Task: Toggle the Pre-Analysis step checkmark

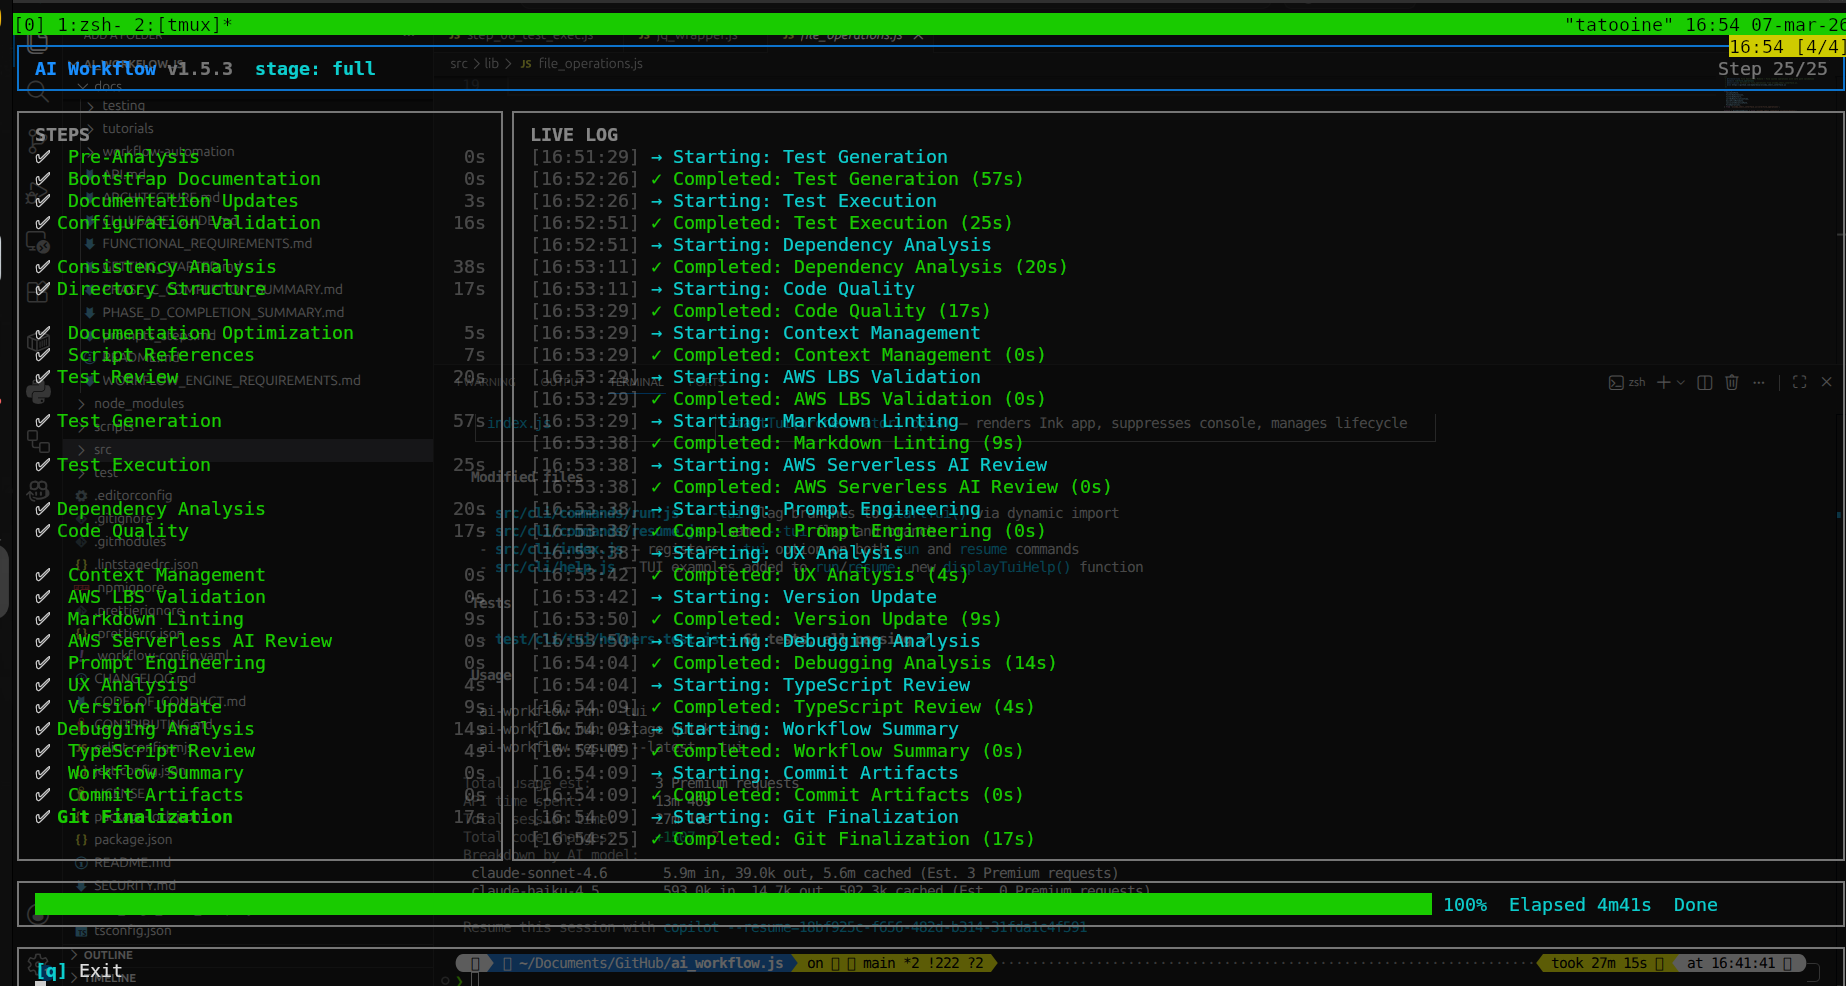Action: point(41,156)
